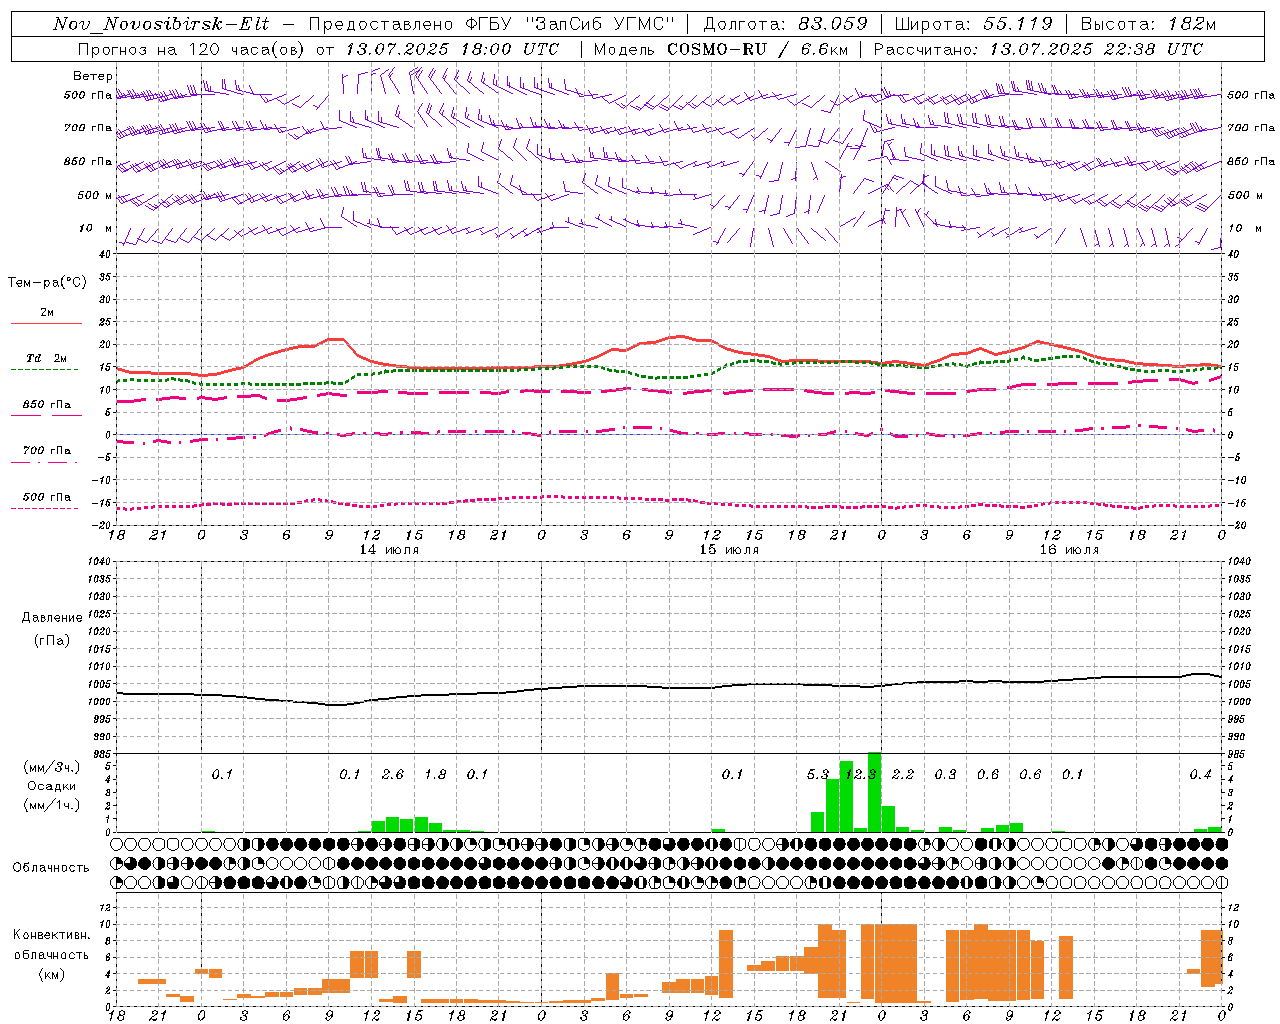The height and width of the screenshot is (1024, 1280).
Task: Click the 'Долгота: 83.059' value
Action: (786, 24)
